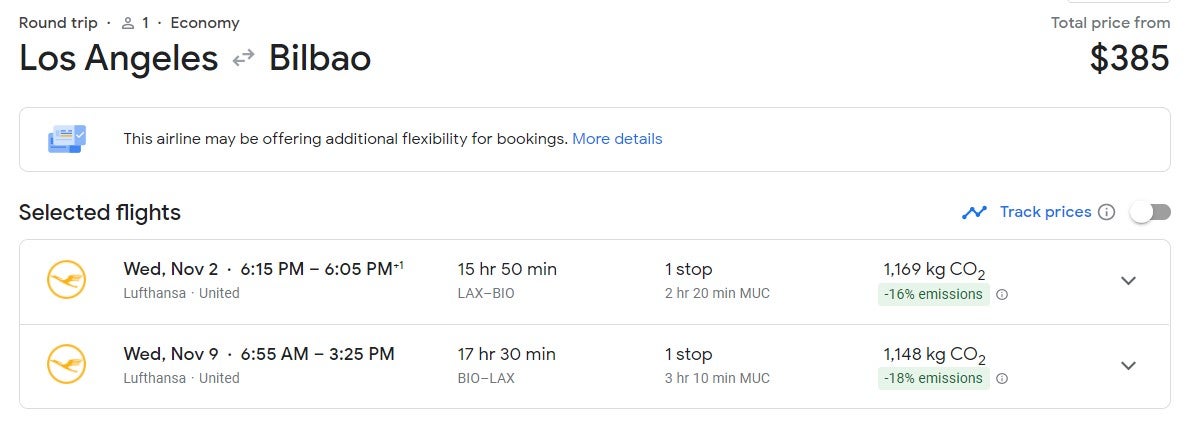The image size is (1204, 427).
Task: Click the -16% emissions badge
Action: [x=933, y=294]
